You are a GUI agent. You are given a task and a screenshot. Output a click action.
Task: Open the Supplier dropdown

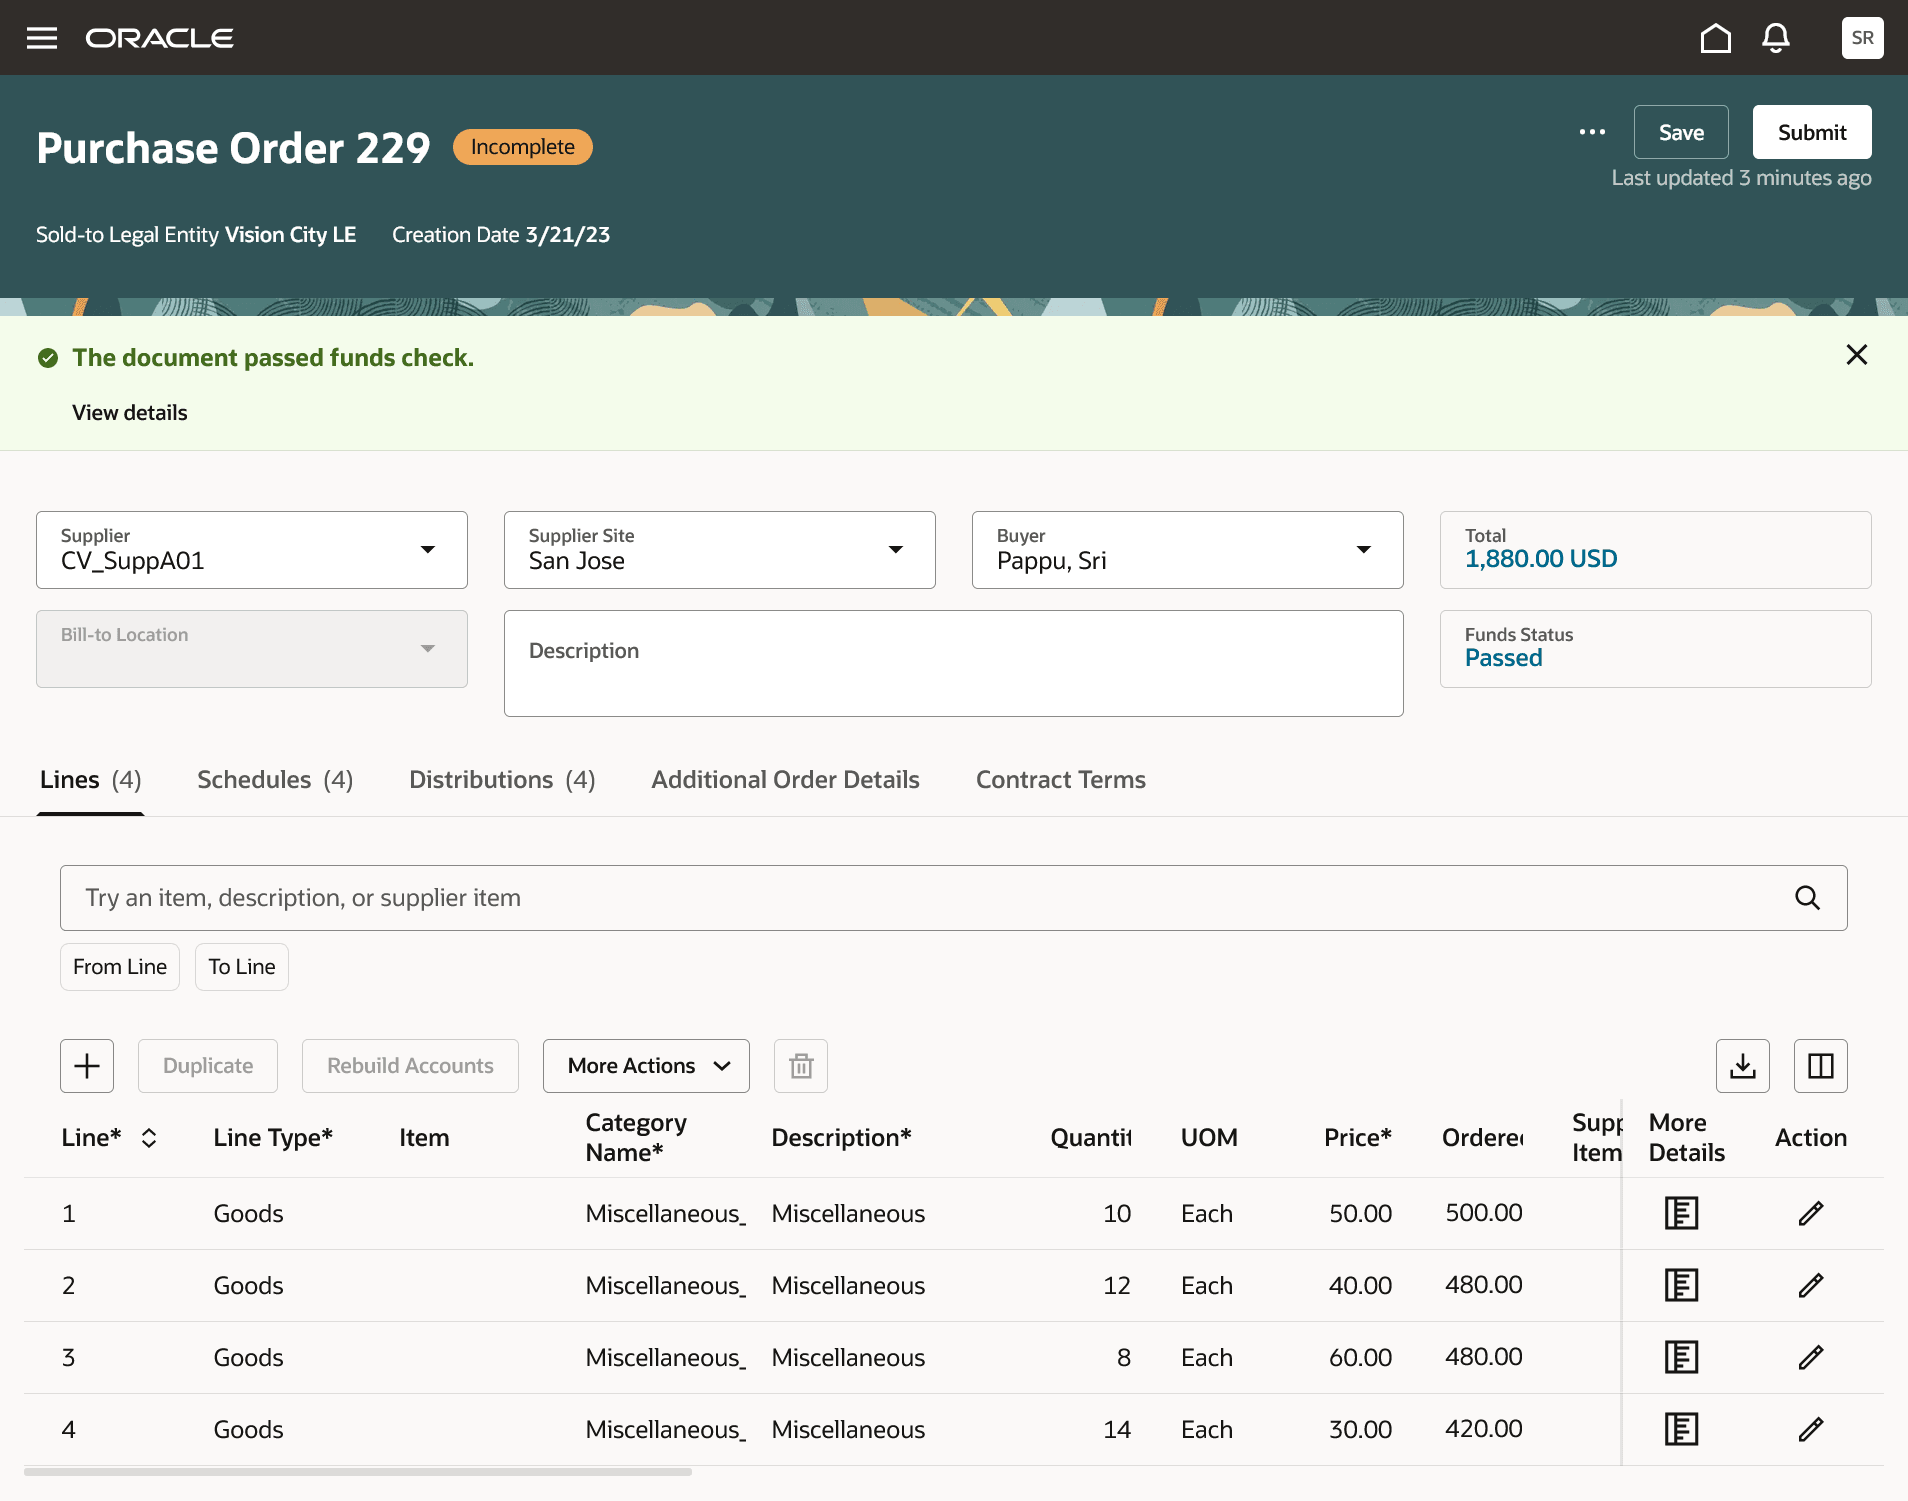coord(429,549)
